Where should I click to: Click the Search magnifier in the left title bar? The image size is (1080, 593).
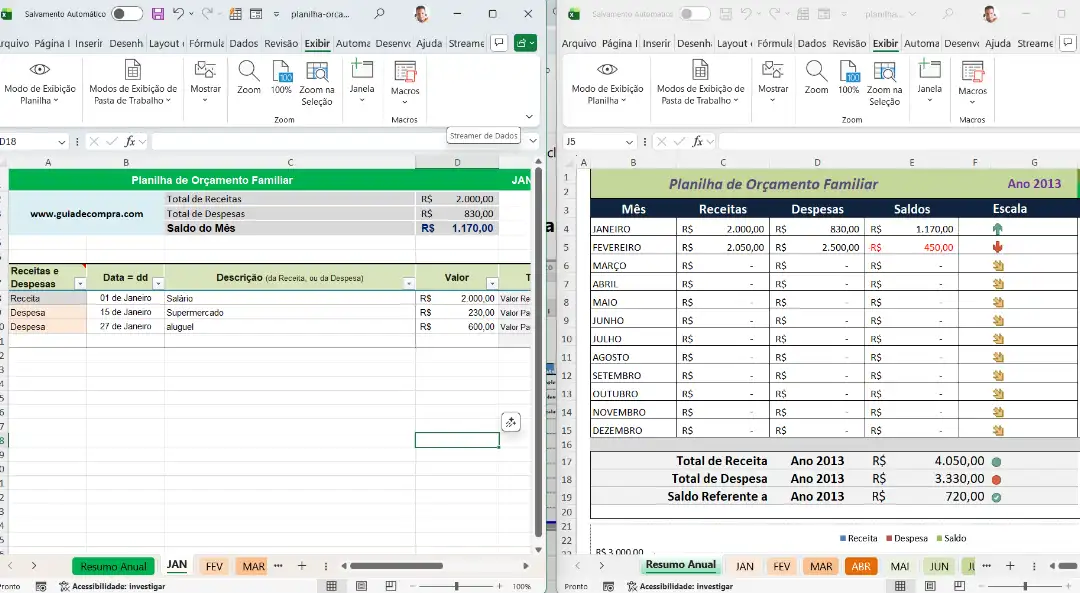coord(379,14)
